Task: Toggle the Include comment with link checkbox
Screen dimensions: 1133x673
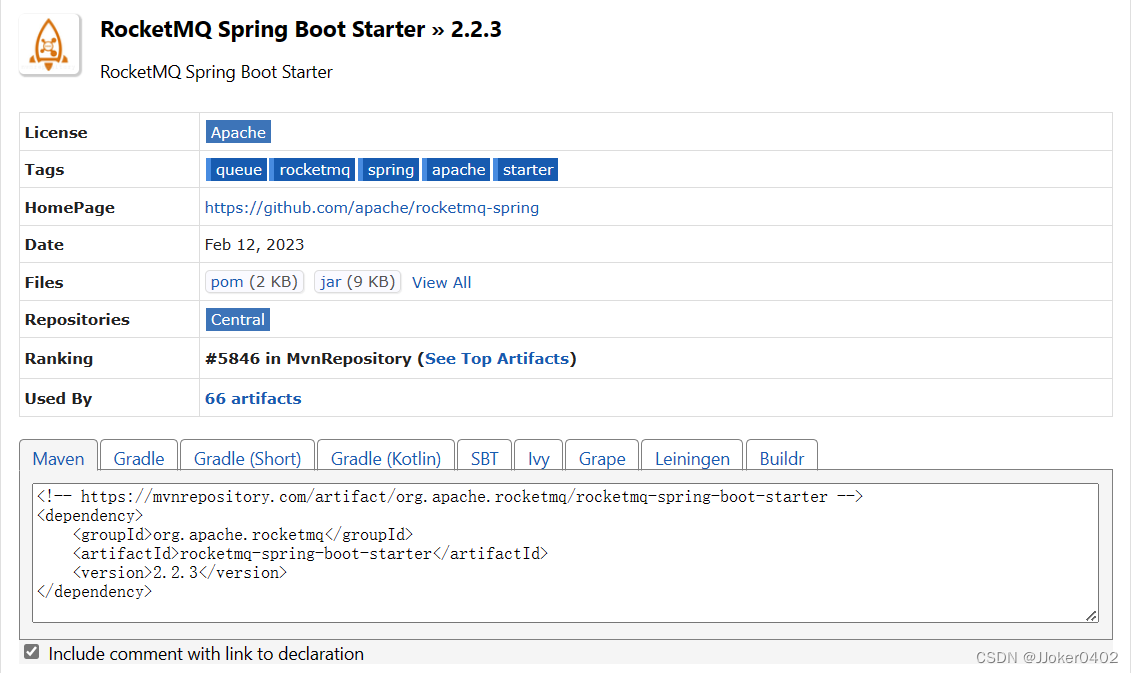Action: (32, 653)
